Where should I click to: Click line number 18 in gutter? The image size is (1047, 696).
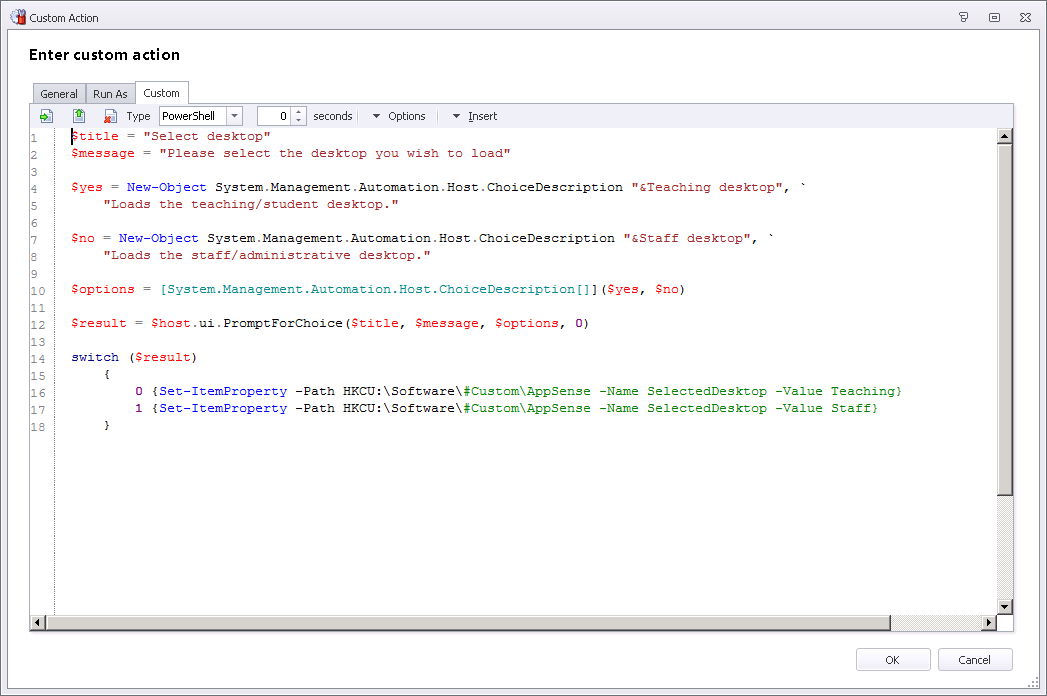point(38,427)
